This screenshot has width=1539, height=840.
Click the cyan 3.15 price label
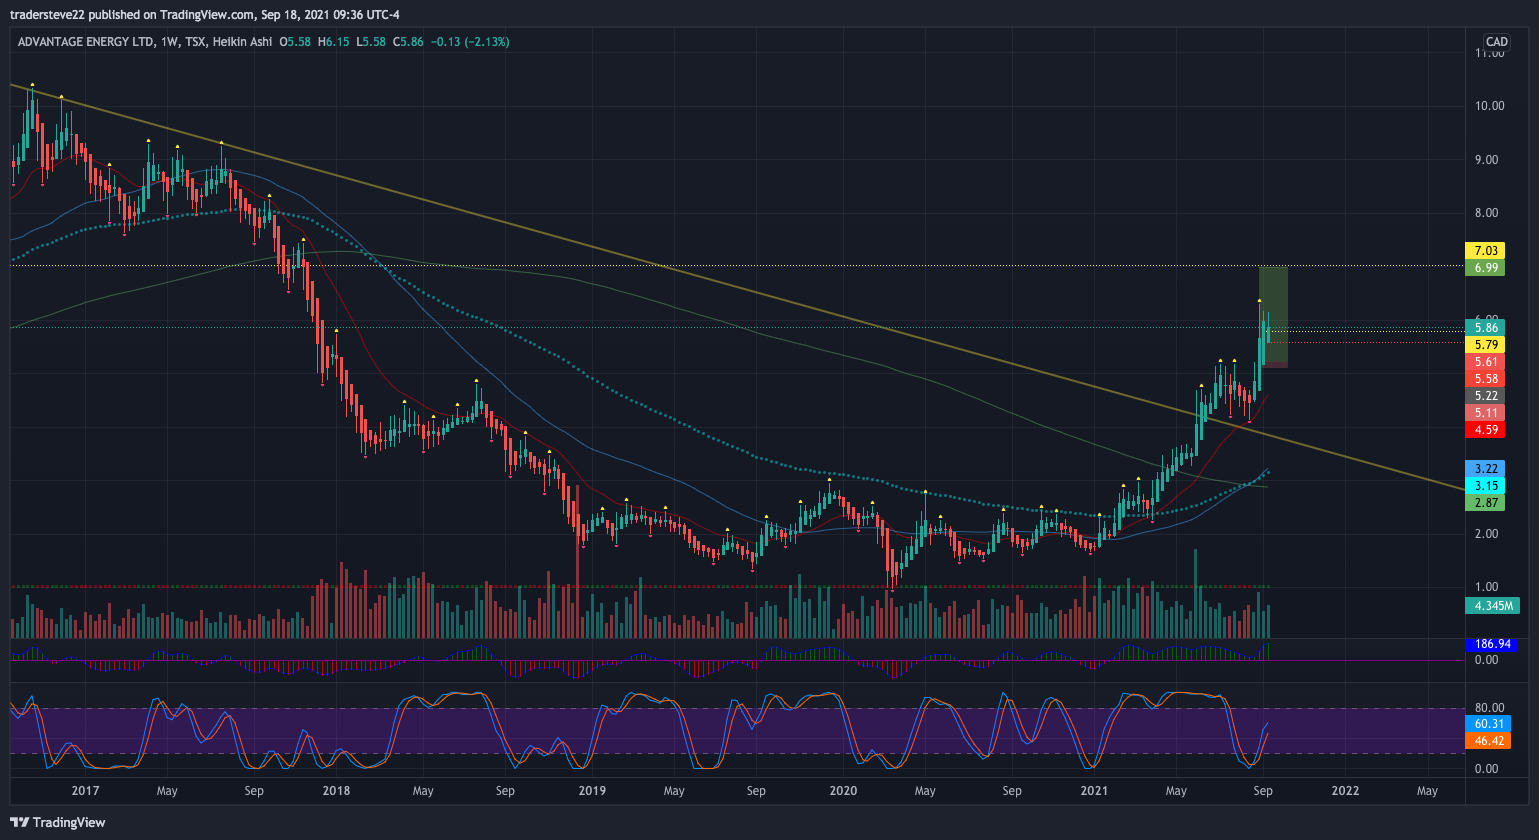1485,485
